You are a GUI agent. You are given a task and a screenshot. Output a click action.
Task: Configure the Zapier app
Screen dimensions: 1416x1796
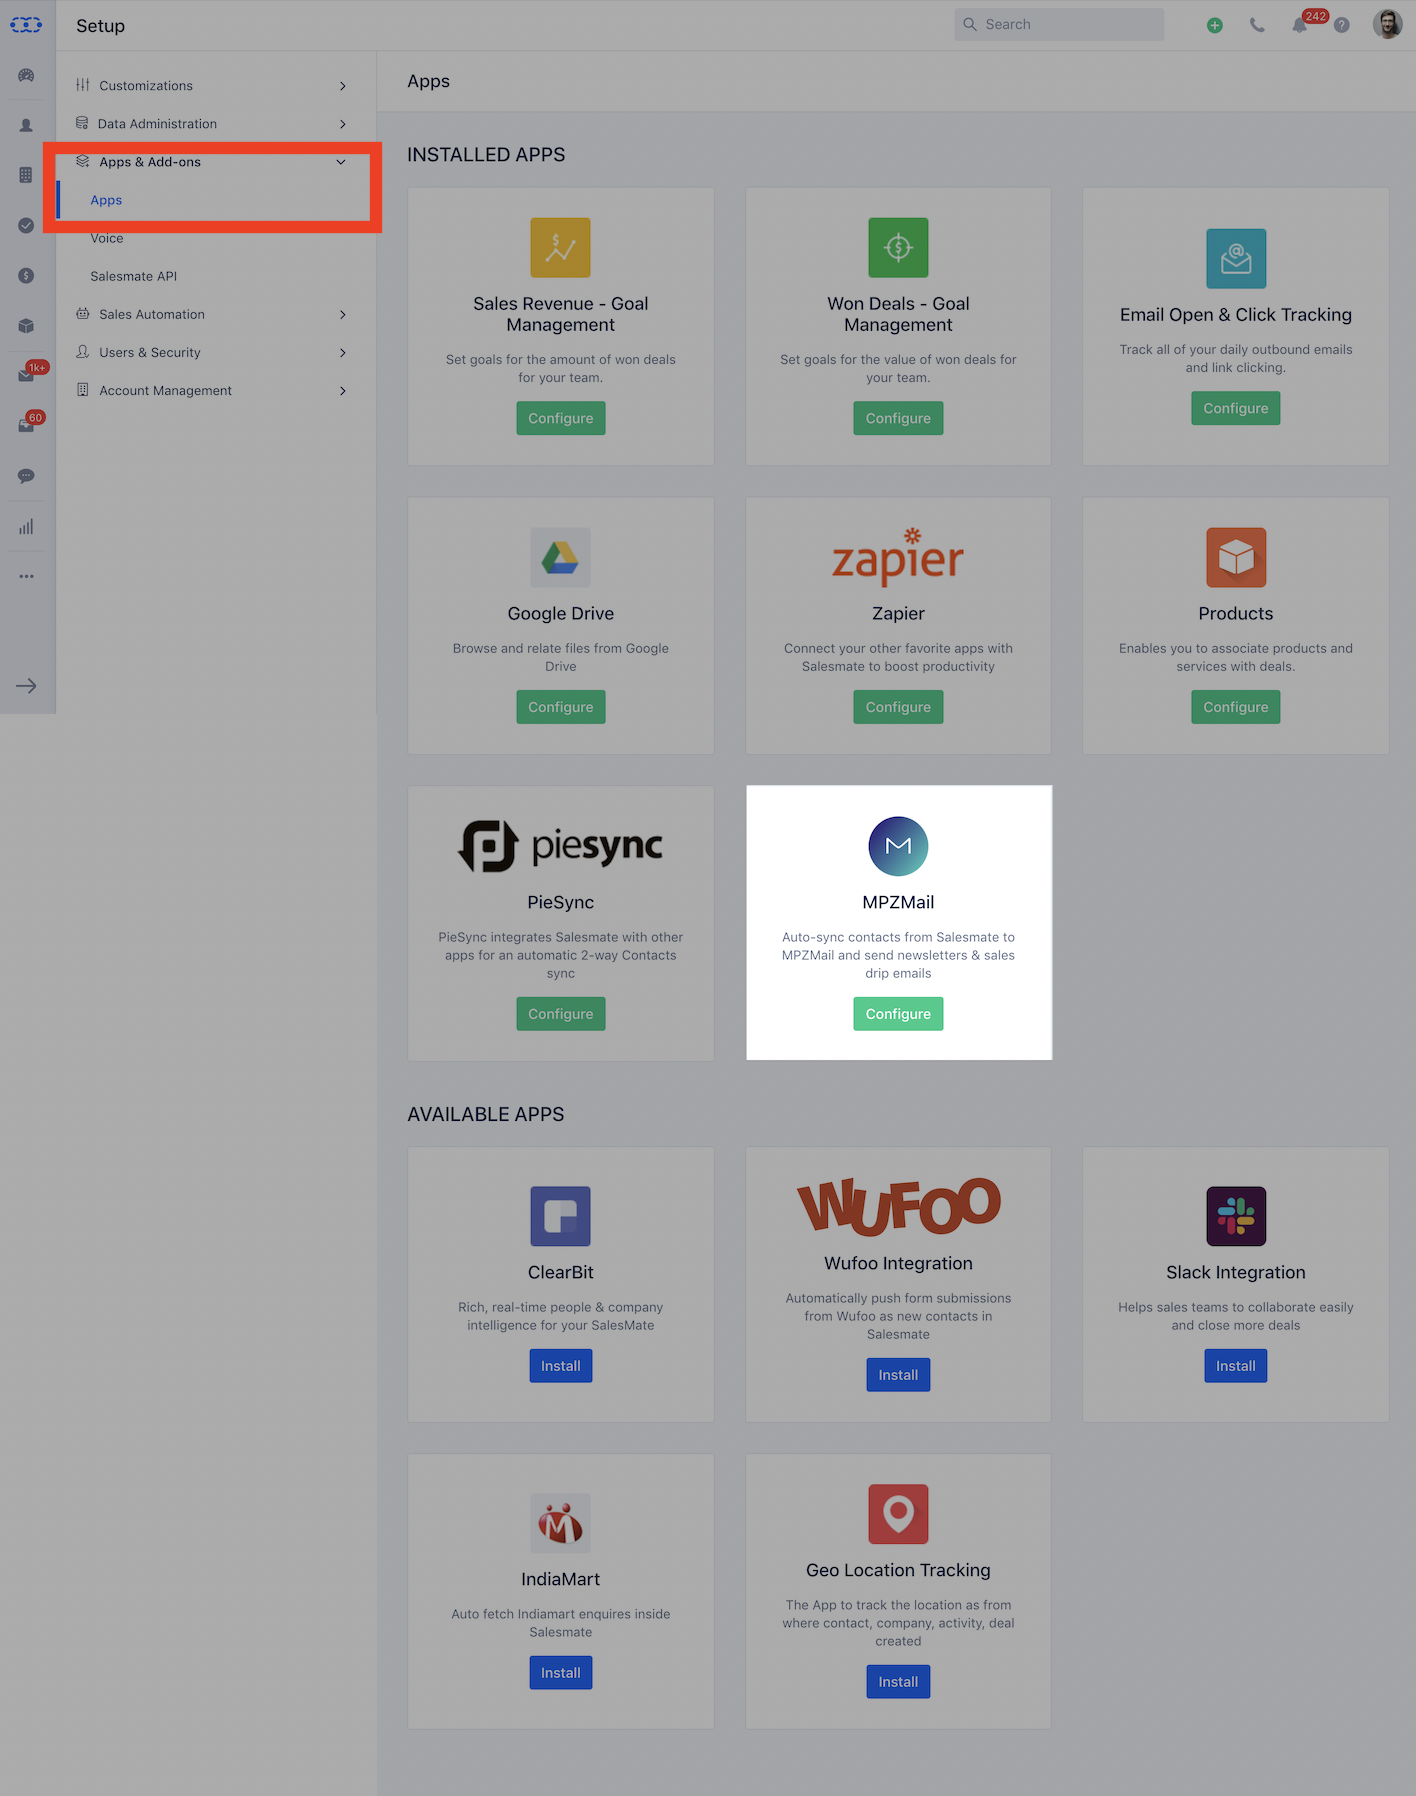pos(898,707)
